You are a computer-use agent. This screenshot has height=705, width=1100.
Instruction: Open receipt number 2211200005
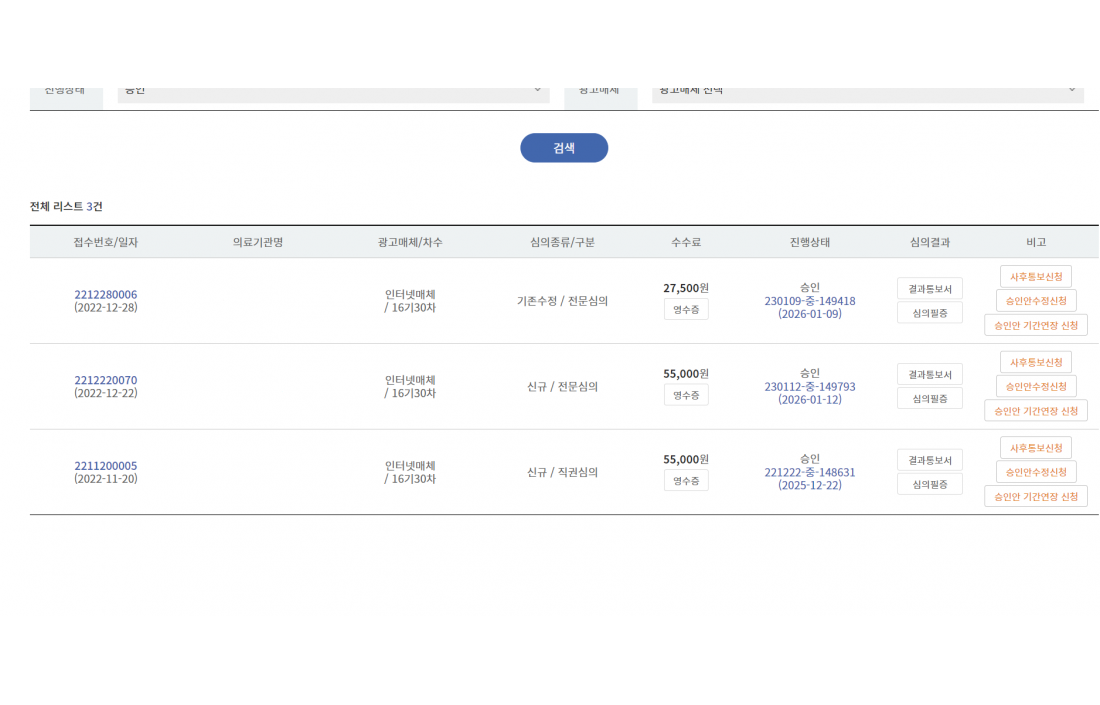point(105,466)
